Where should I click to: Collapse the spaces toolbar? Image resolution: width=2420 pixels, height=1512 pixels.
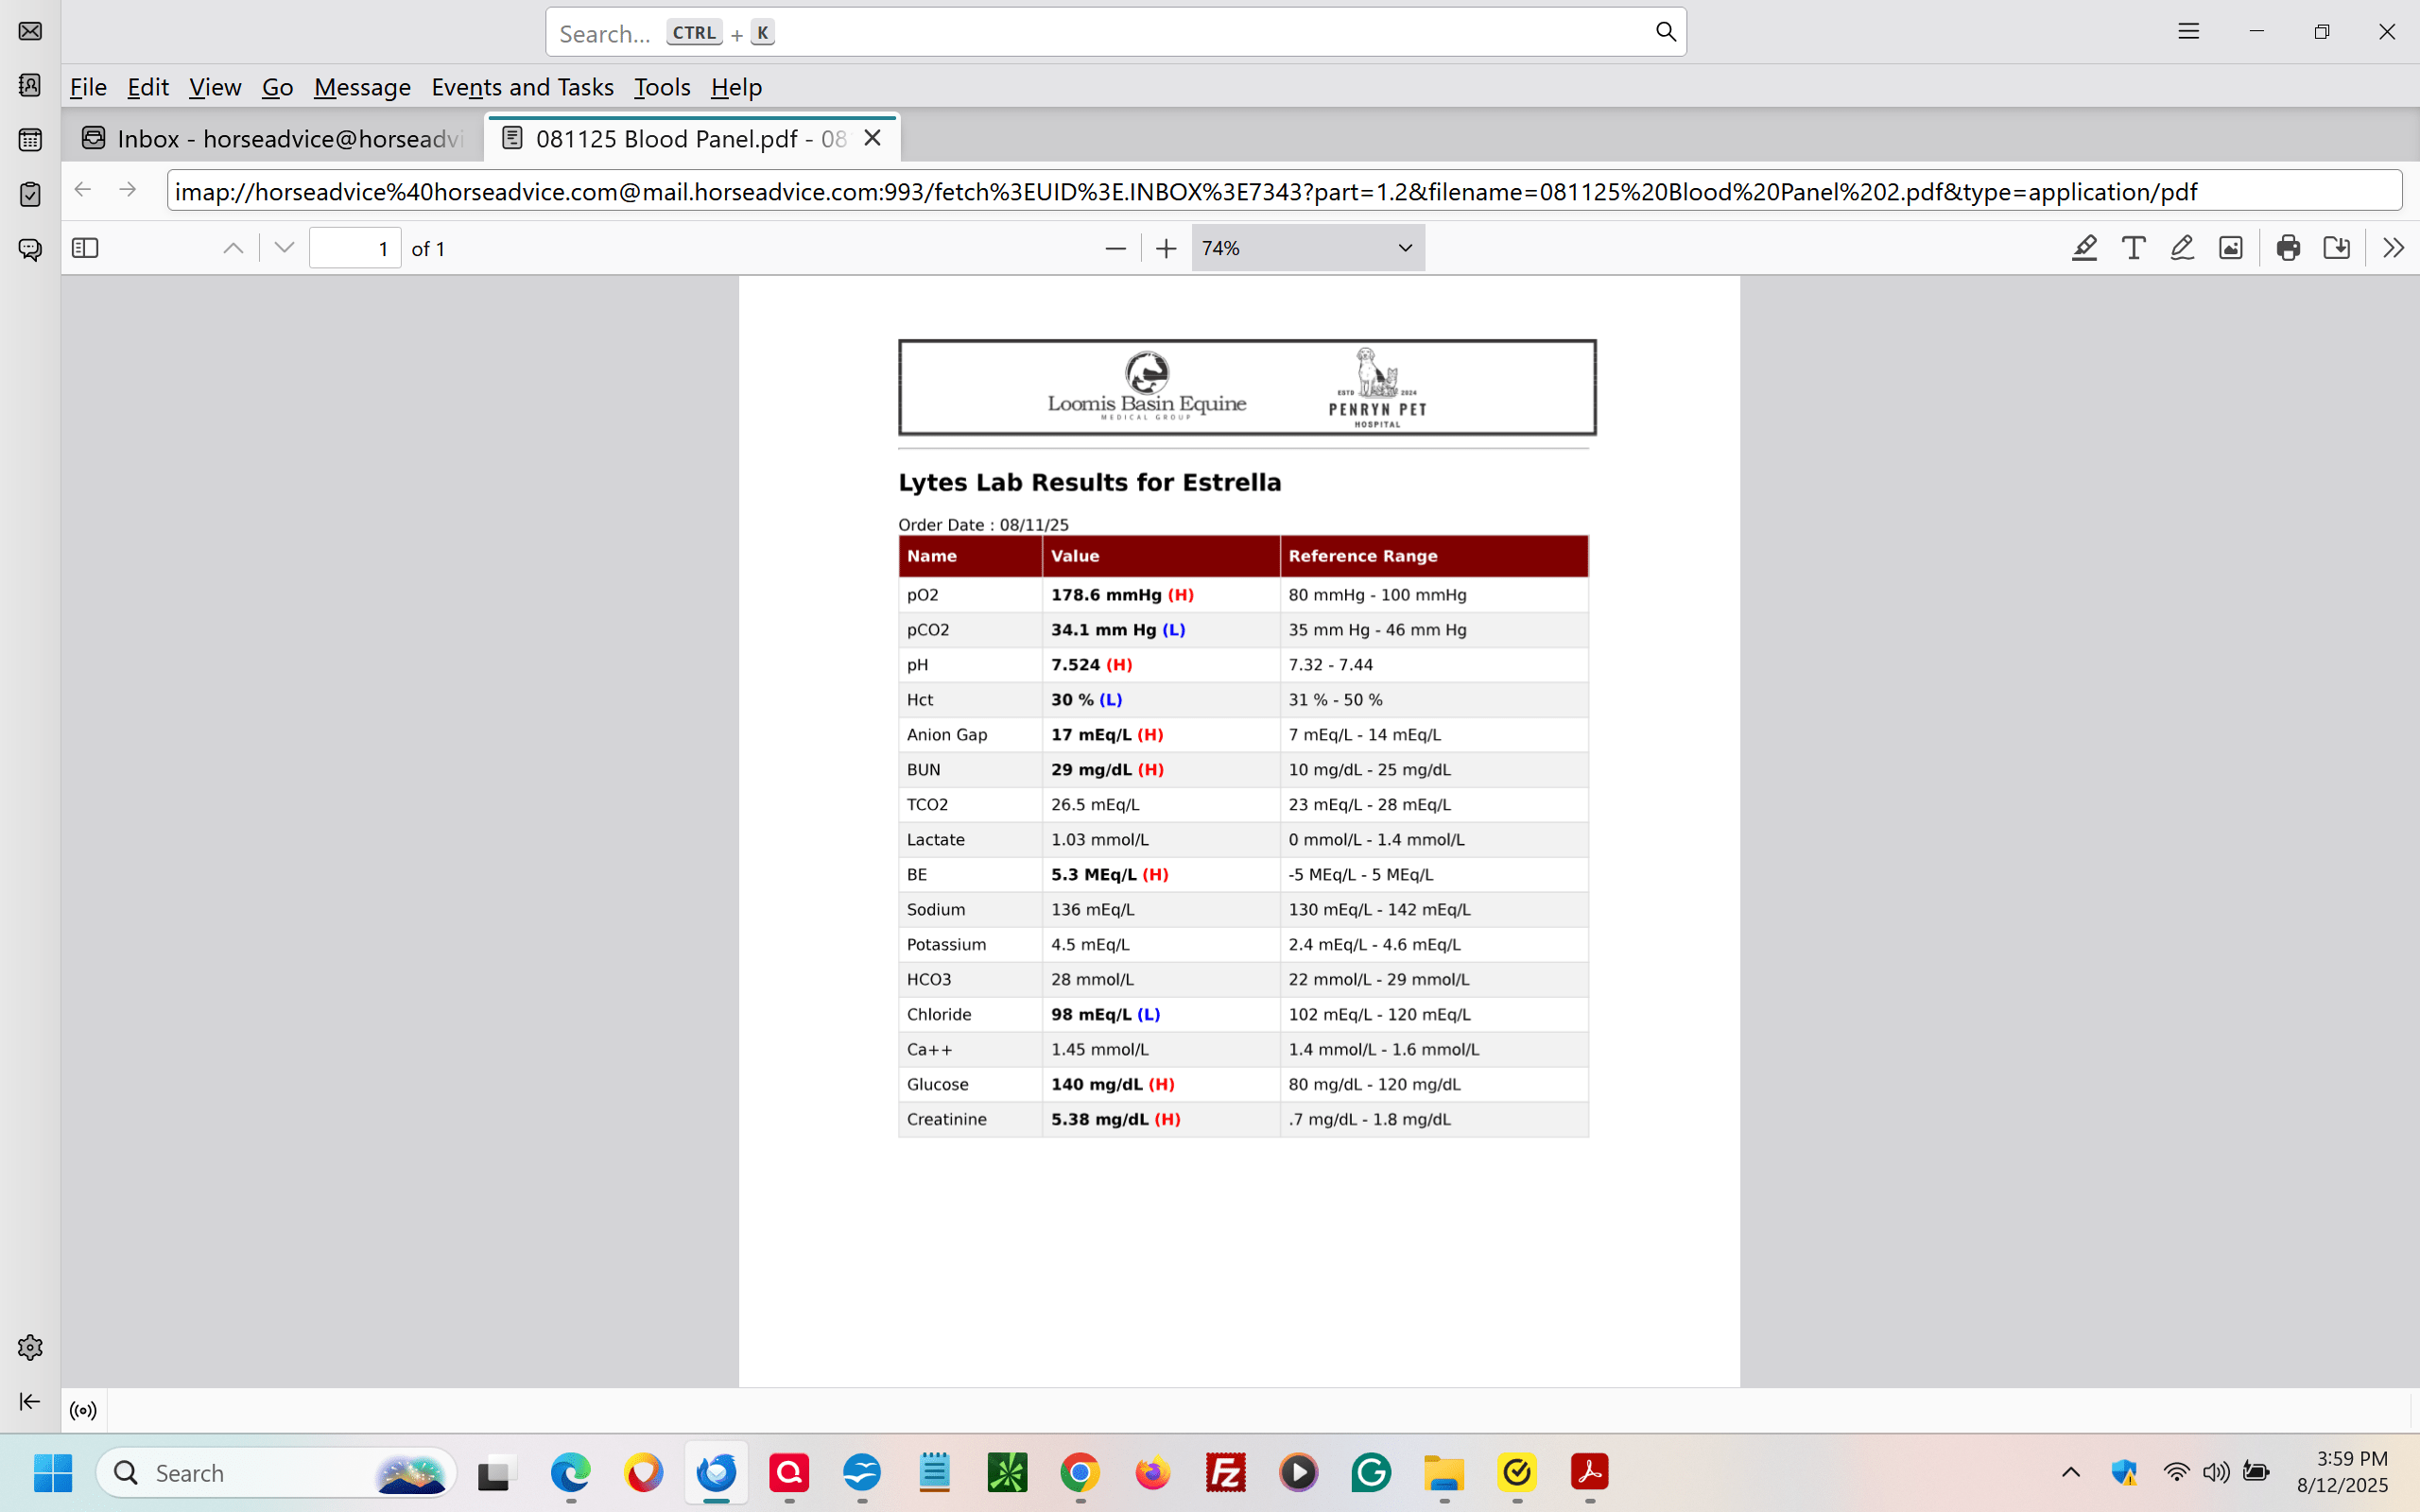click(30, 1401)
